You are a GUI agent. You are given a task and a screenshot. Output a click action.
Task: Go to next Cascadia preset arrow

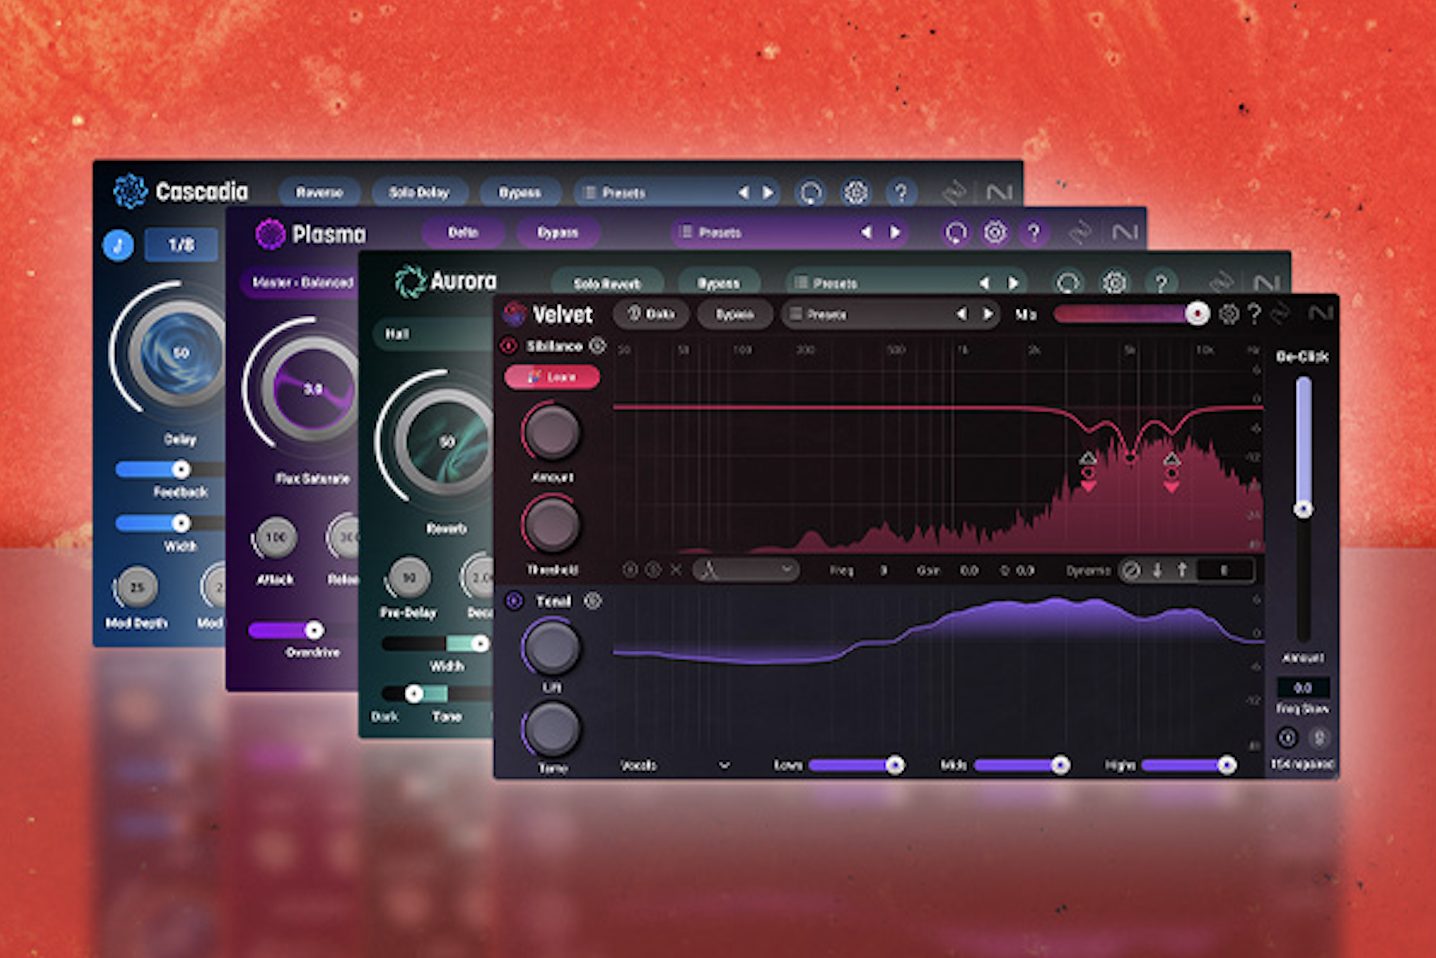(768, 192)
